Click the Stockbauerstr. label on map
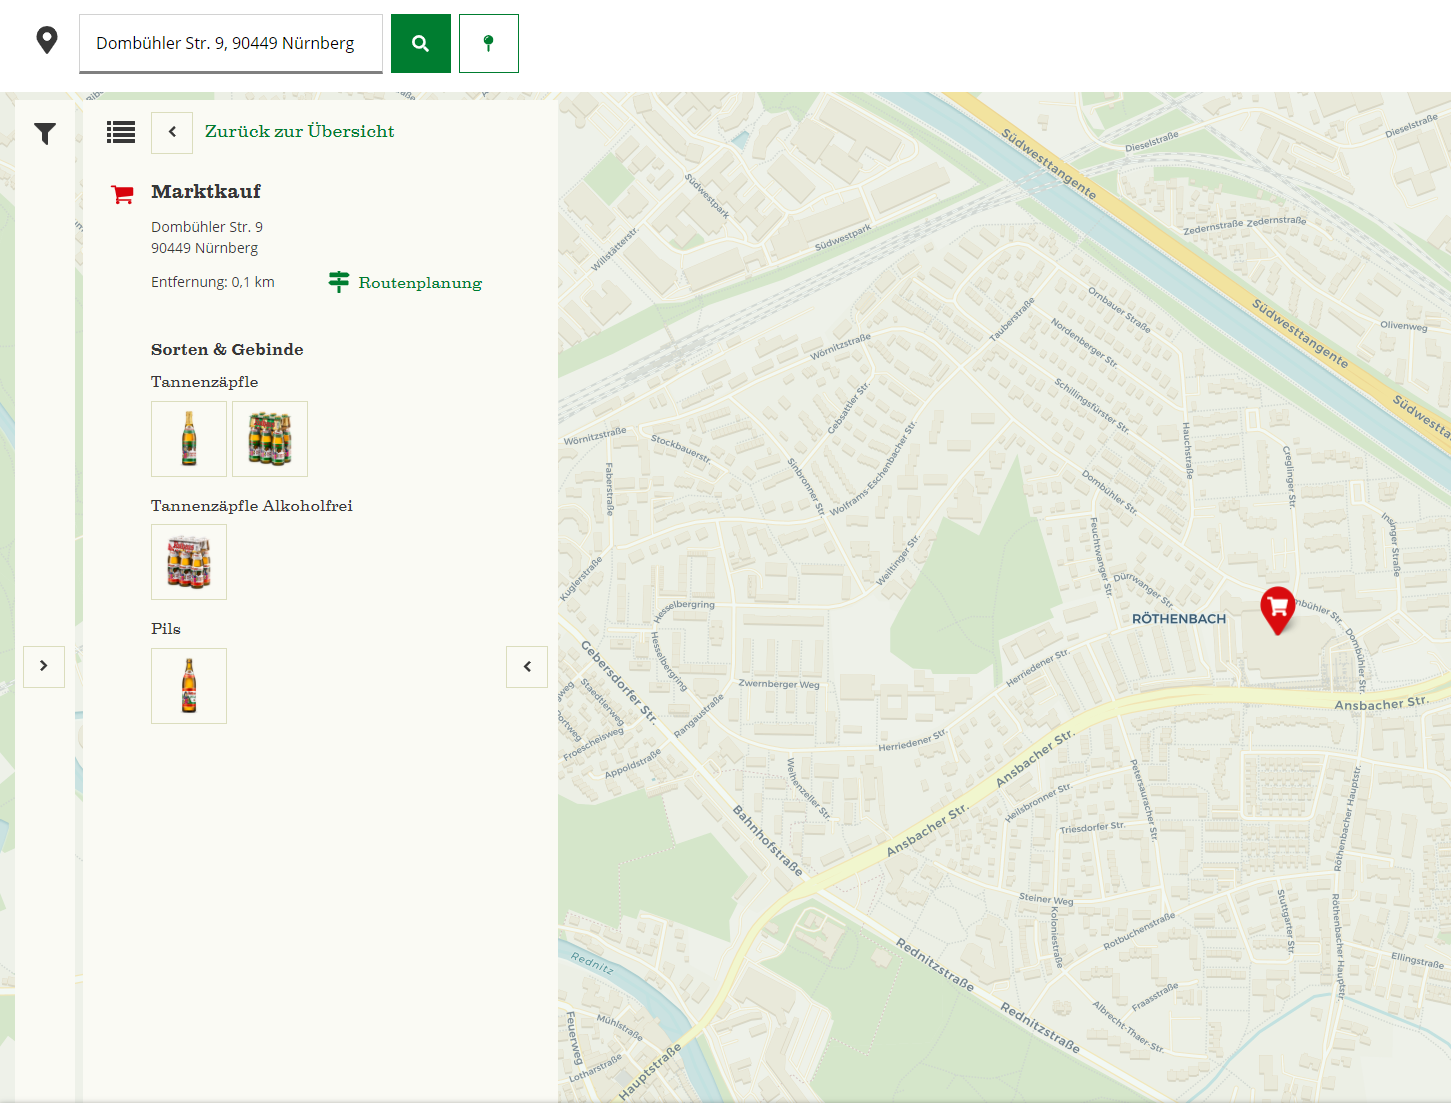 pyautogui.click(x=681, y=448)
